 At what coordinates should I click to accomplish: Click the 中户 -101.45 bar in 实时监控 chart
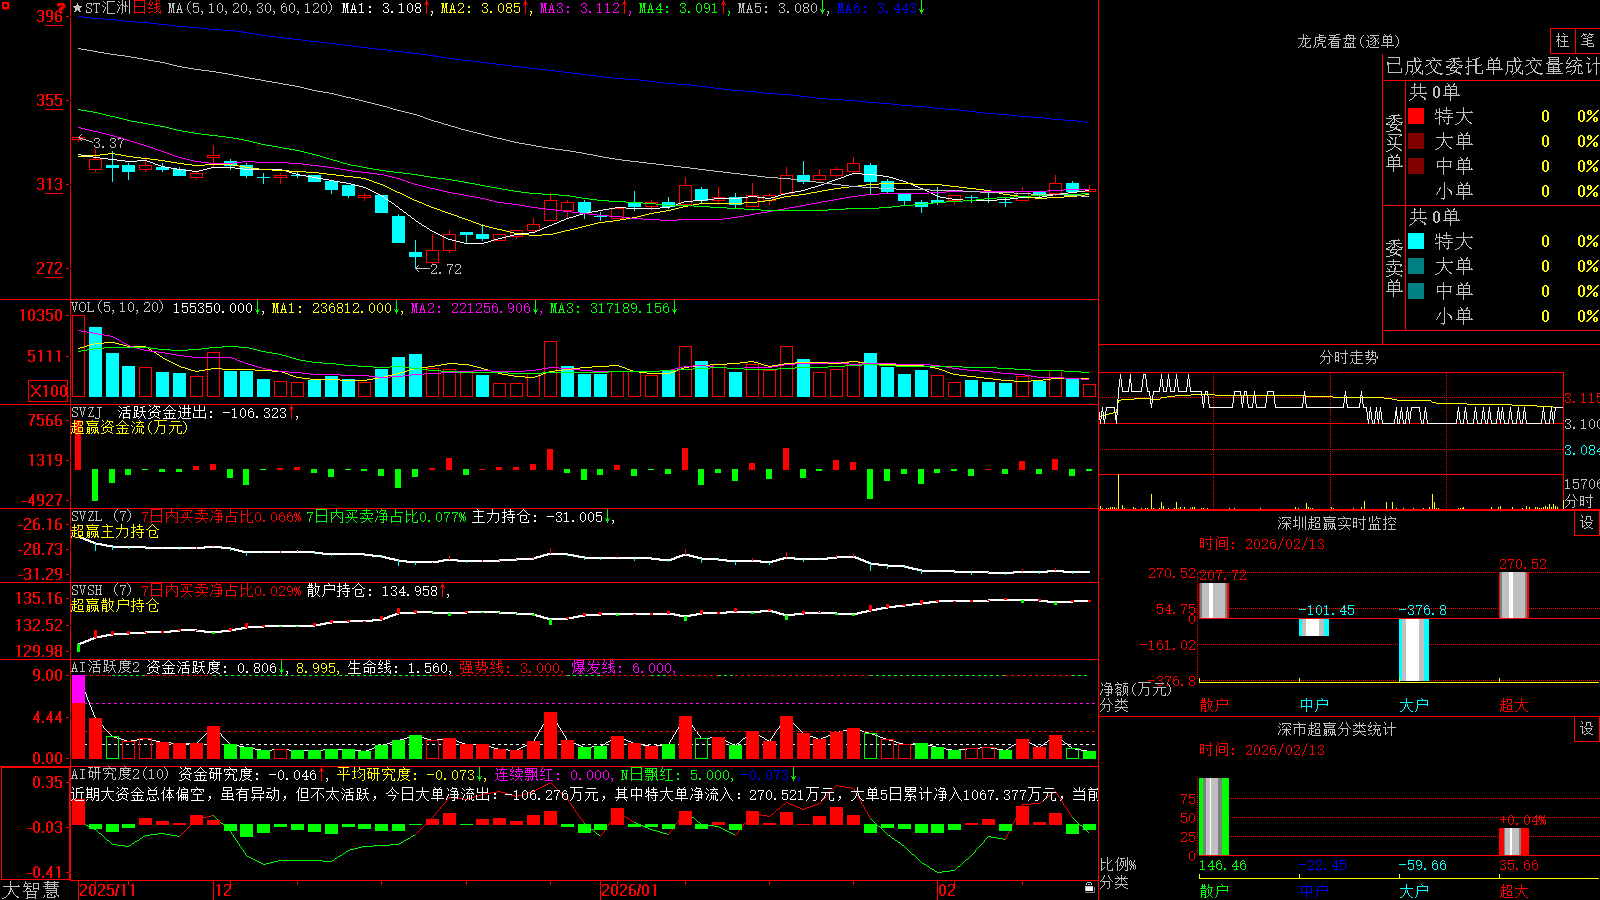(x=1313, y=627)
